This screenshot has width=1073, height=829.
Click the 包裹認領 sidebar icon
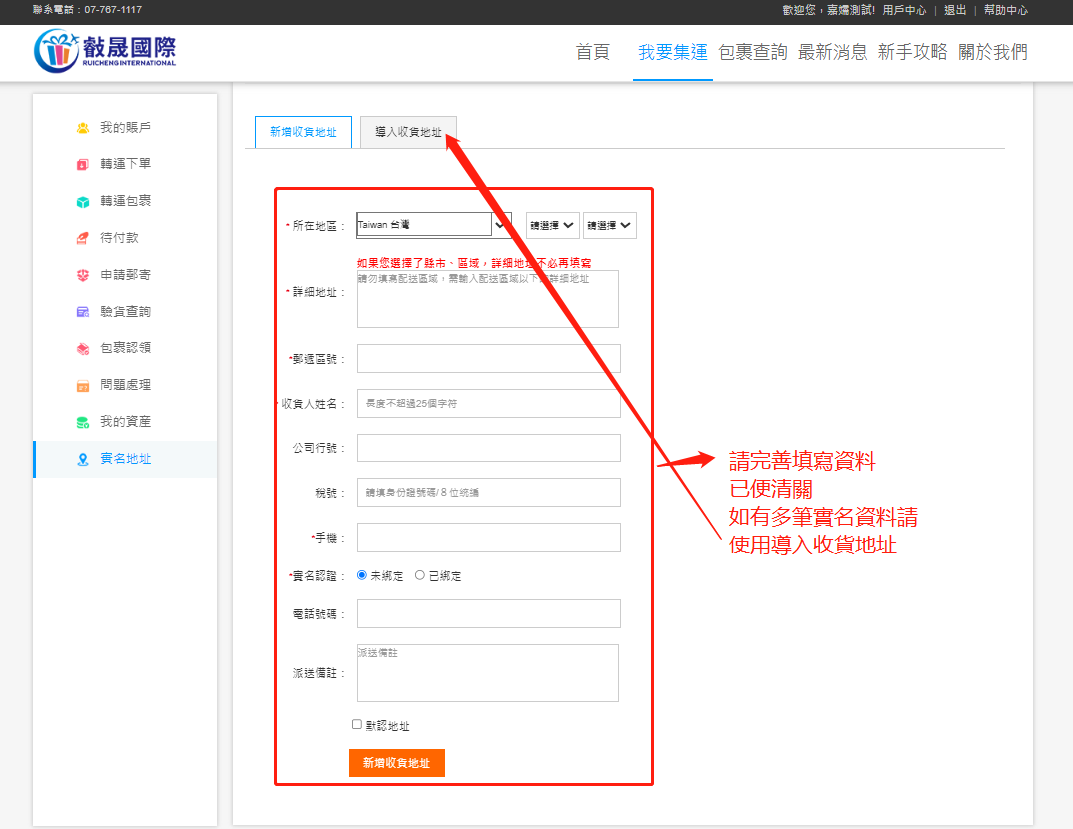pos(83,348)
